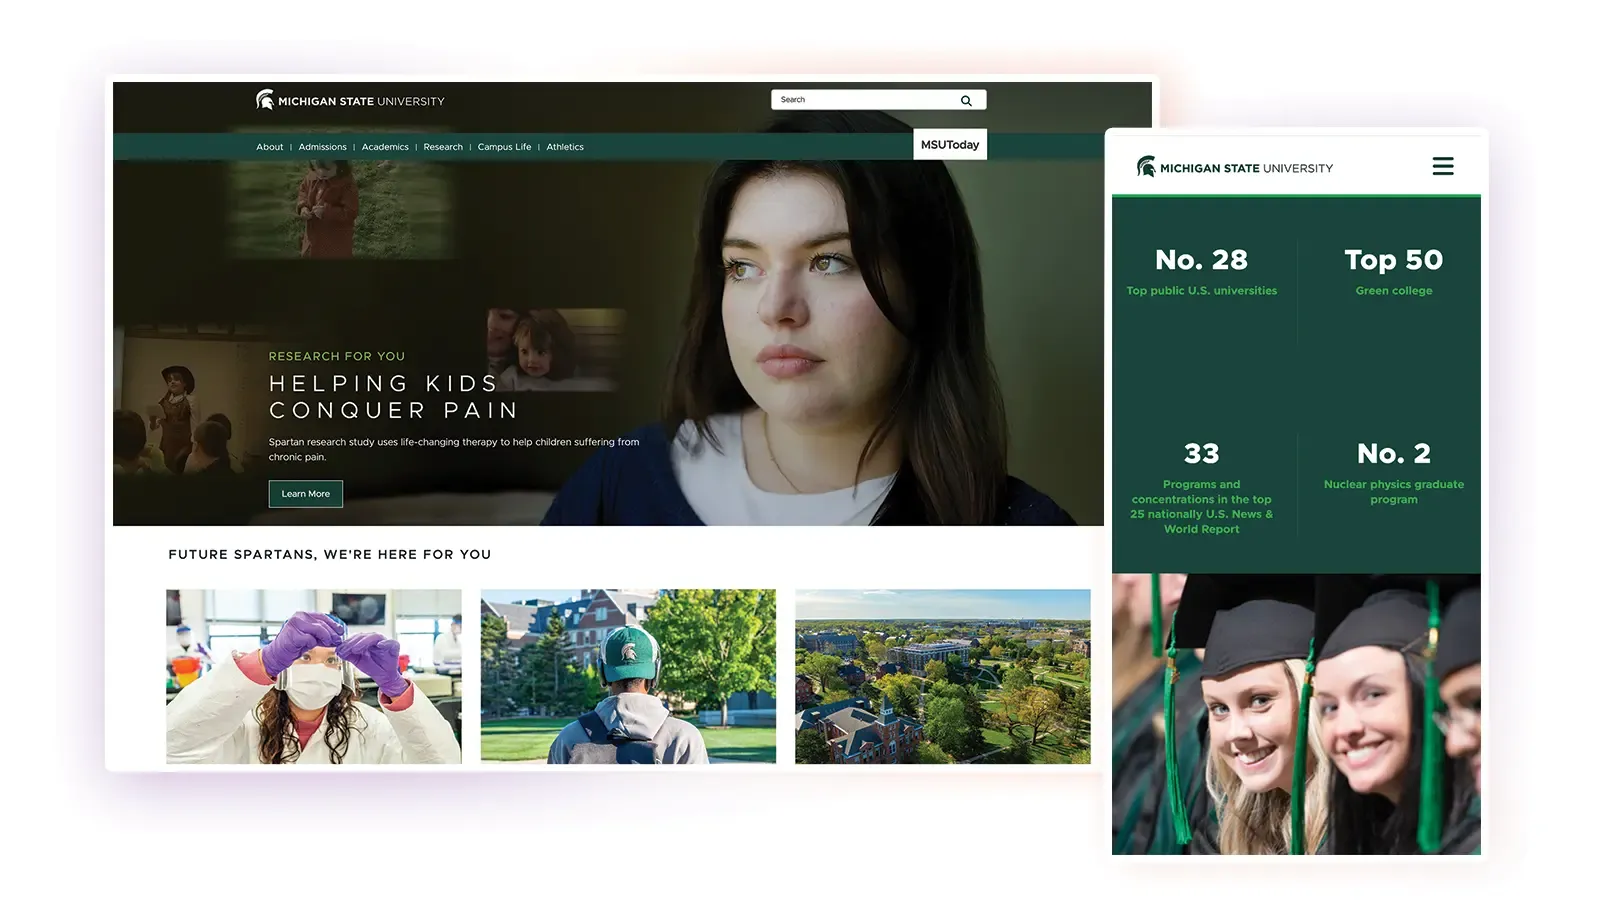Open the About navigation menu

coord(269,146)
